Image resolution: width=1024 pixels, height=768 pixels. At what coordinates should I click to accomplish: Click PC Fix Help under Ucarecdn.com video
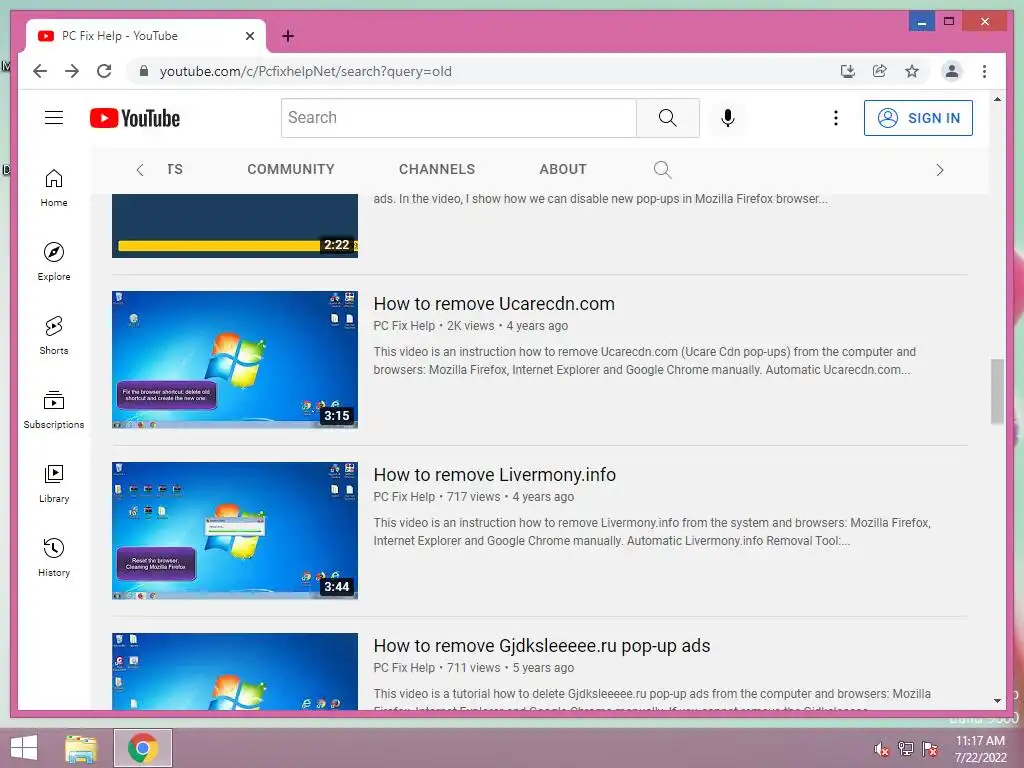tap(404, 326)
